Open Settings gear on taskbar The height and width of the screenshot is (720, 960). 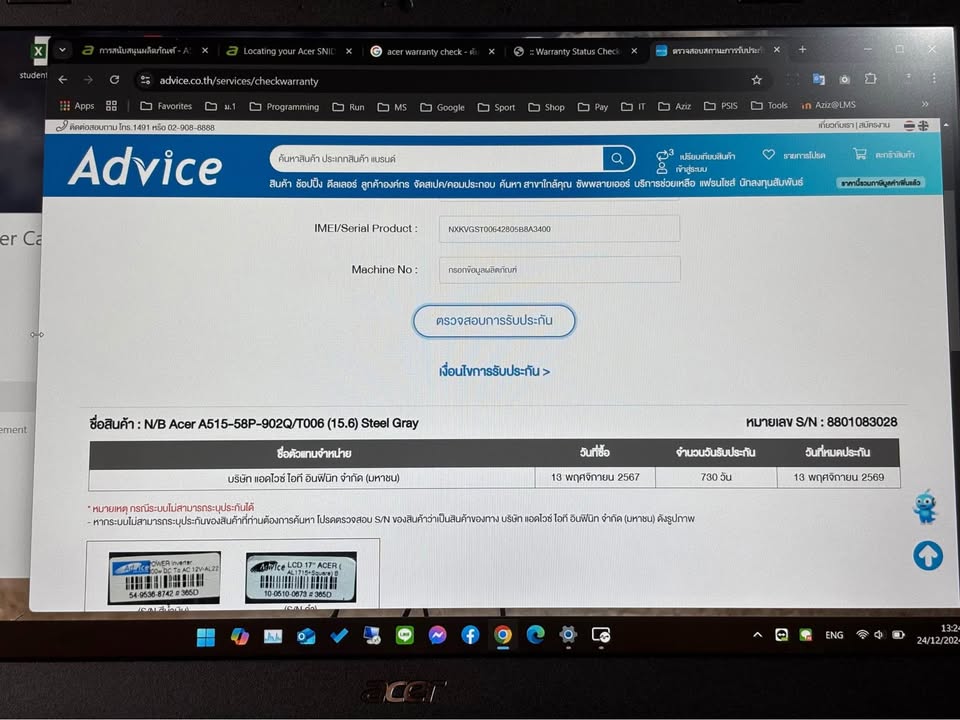point(568,636)
